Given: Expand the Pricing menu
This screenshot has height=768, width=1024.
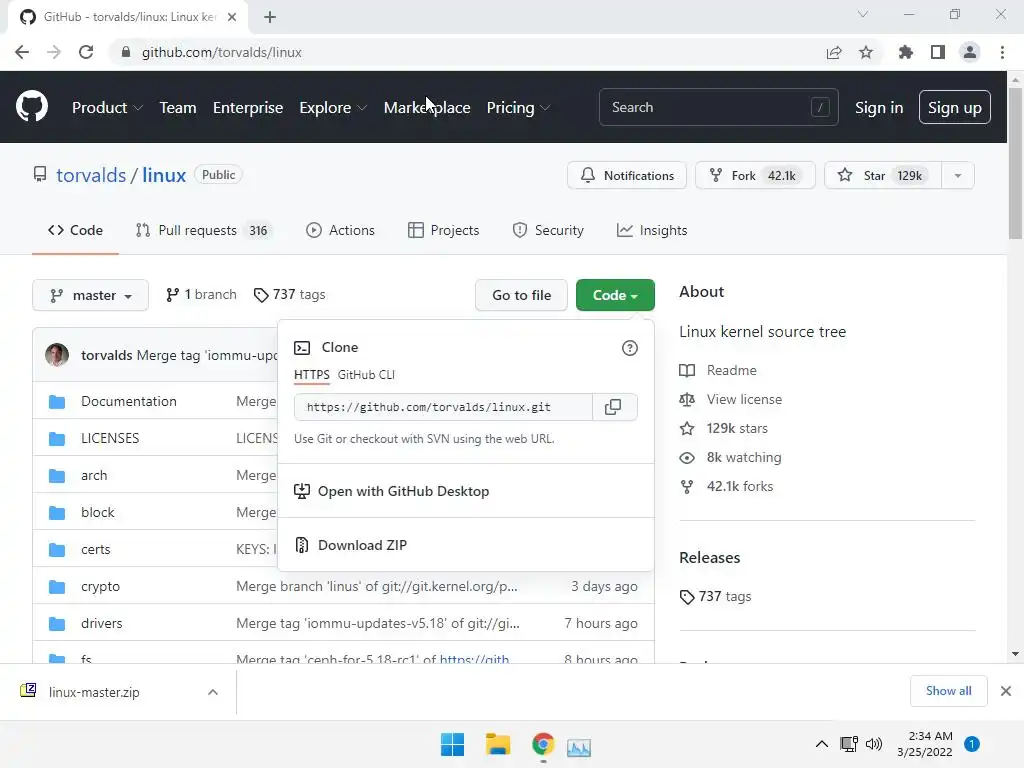Looking at the screenshot, I should click(x=518, y=108).
